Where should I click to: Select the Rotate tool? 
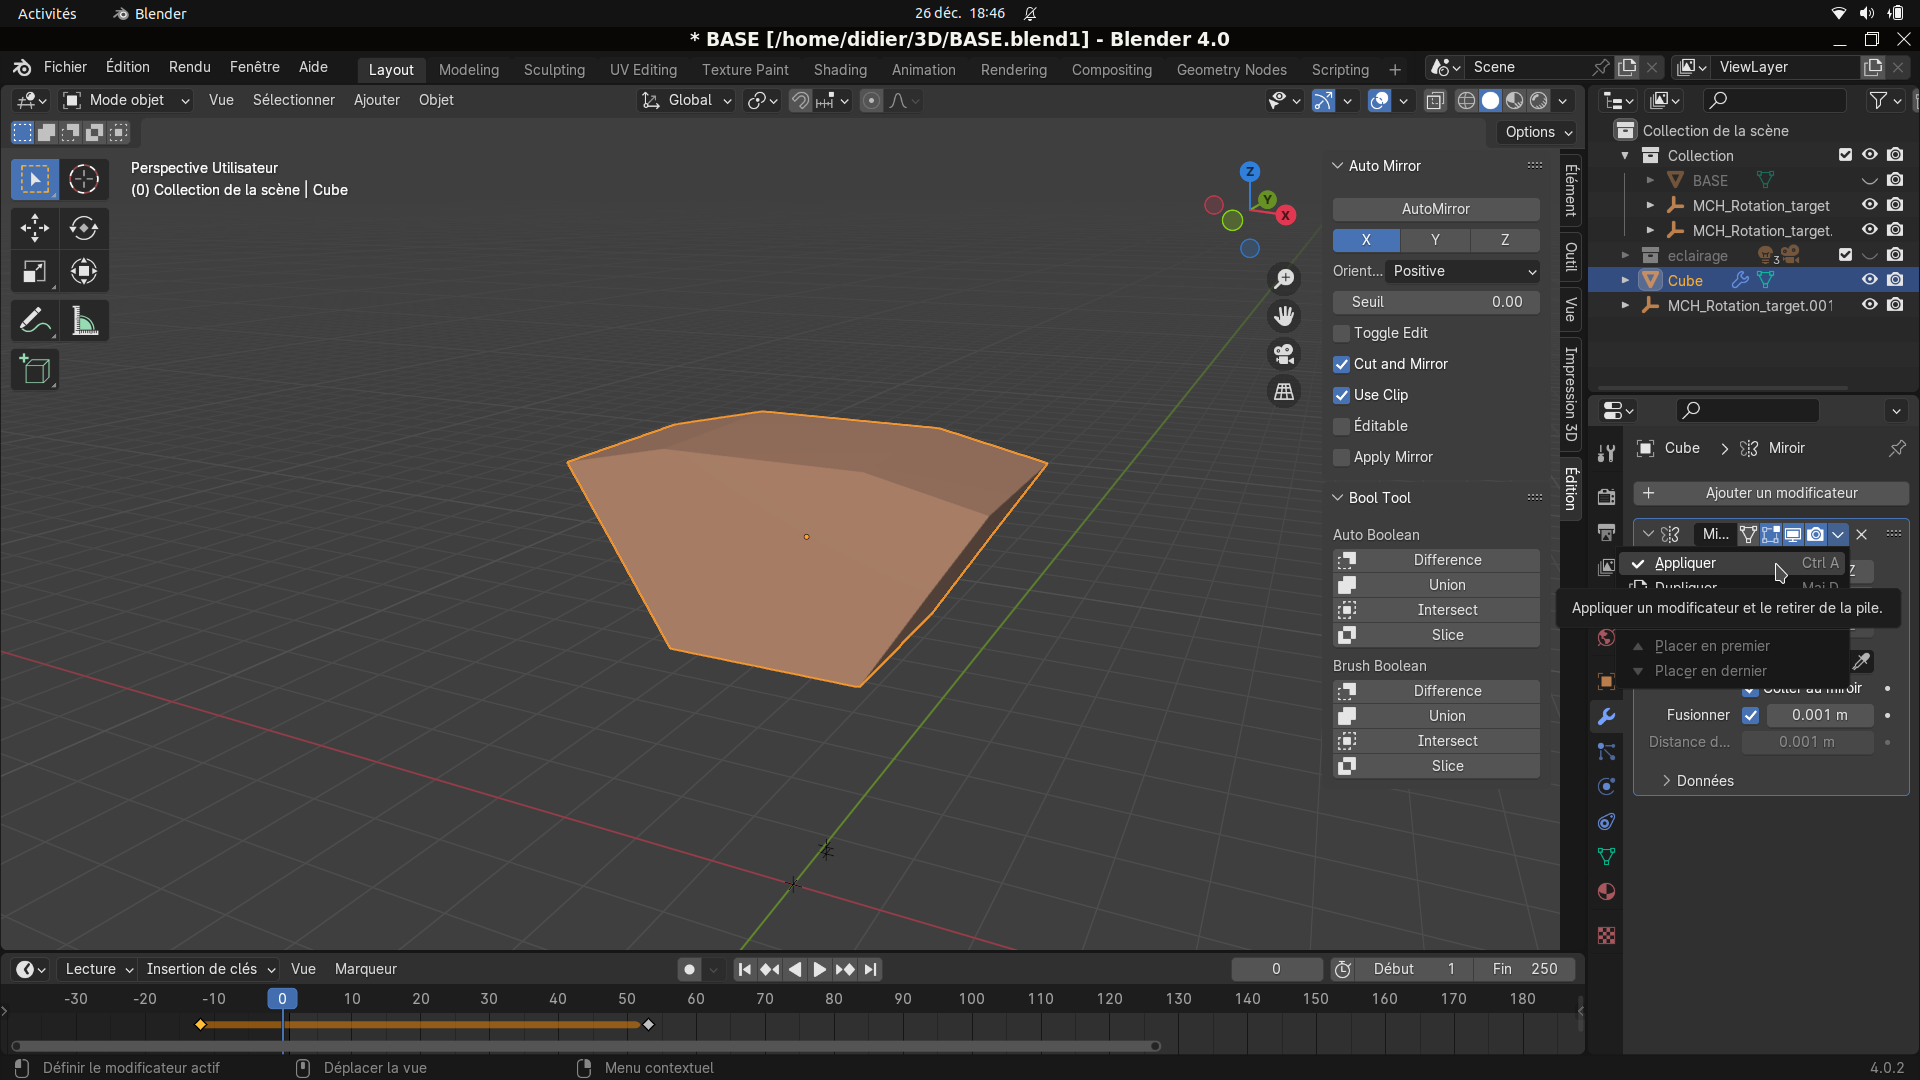pos(84,228)
